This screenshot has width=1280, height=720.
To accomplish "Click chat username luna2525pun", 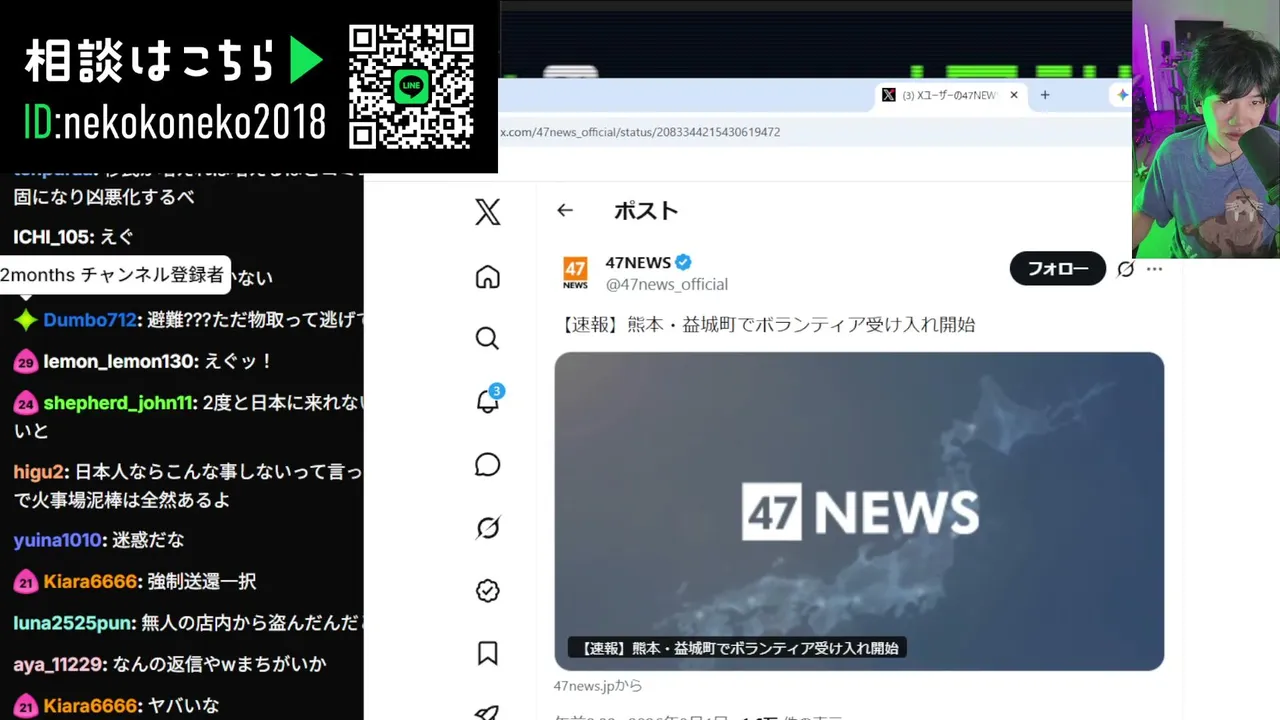I will 73,623.
